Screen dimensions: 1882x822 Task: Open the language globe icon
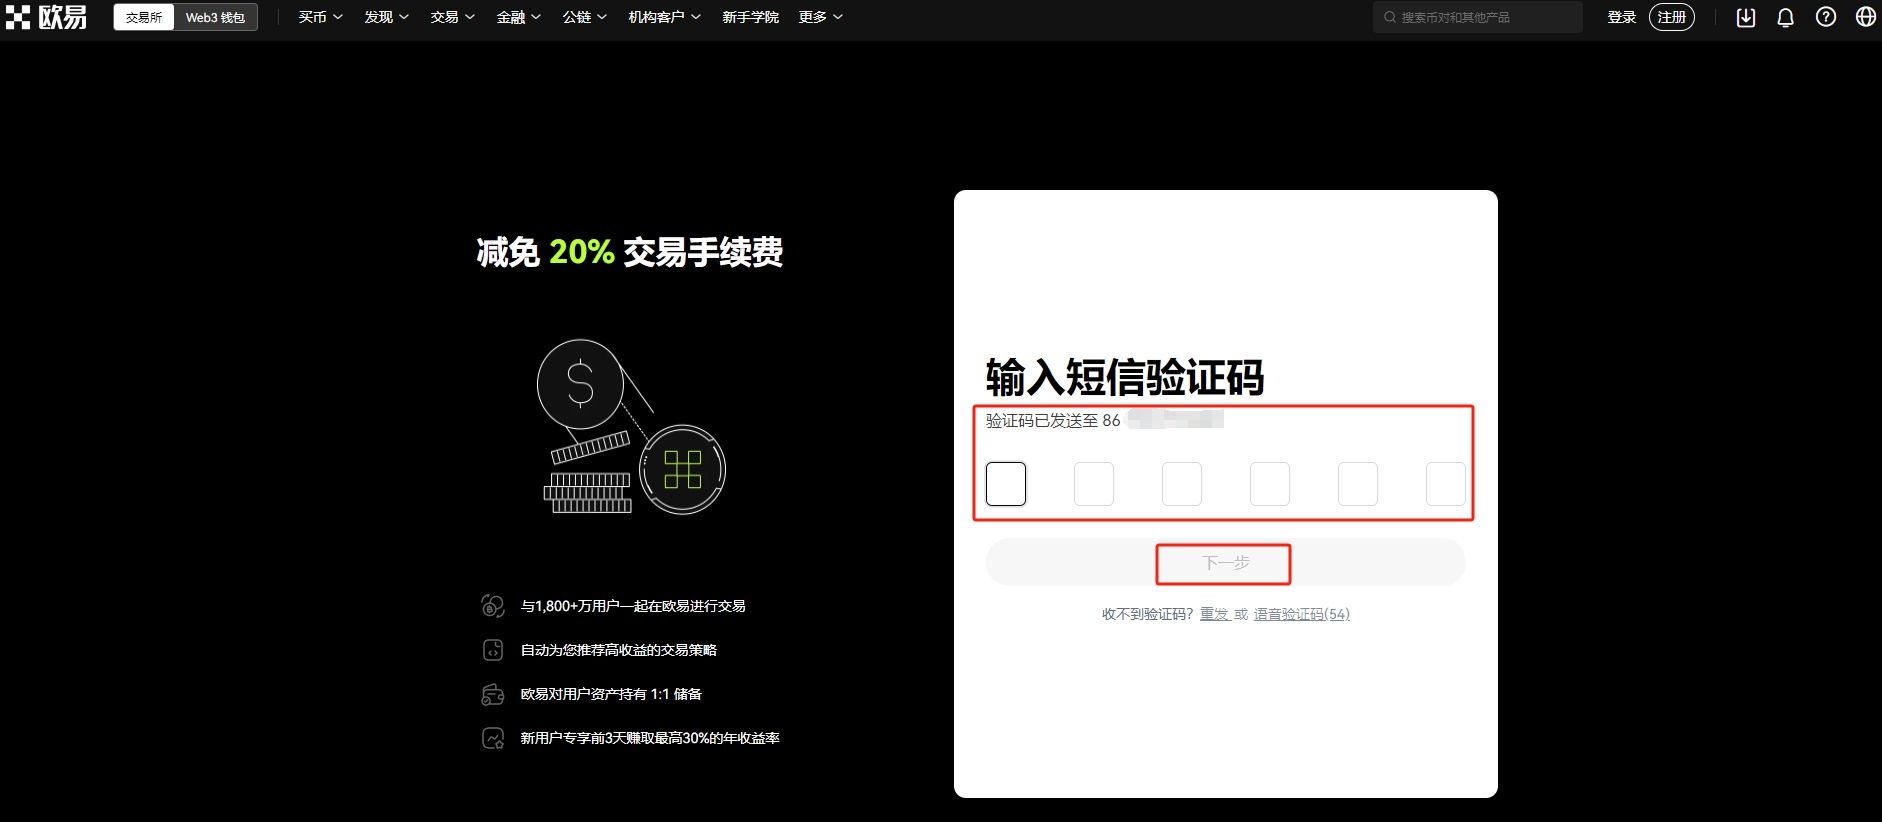pyautogui.click(x=1865, y=17)
